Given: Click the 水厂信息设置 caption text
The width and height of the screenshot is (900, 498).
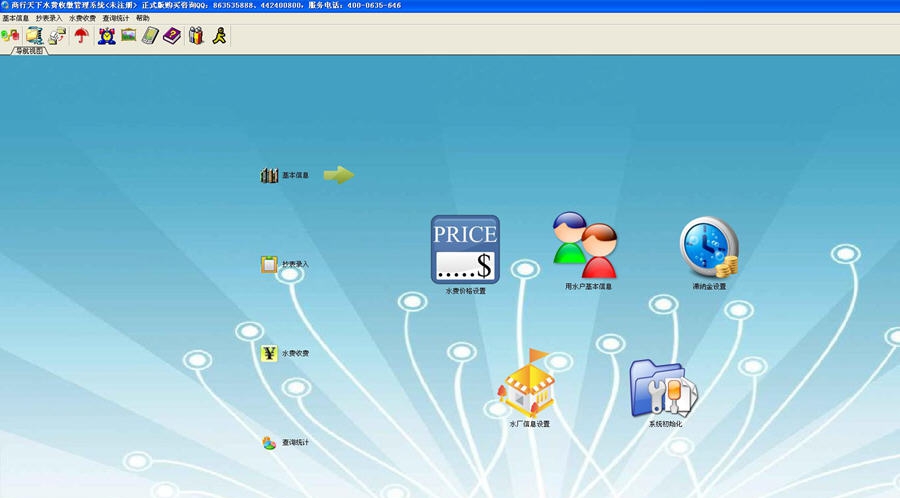Looking at the screenshot, I should coord(529,424).
